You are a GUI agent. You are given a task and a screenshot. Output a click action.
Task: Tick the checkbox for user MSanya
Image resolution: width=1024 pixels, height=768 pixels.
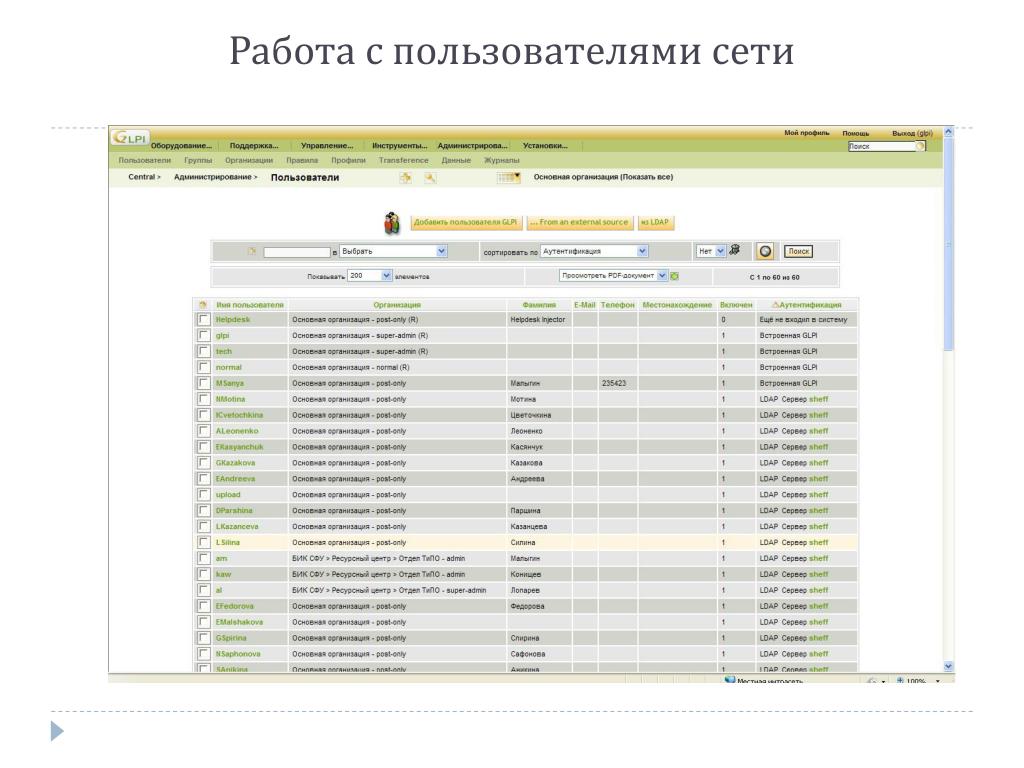[x=204, y=383]
